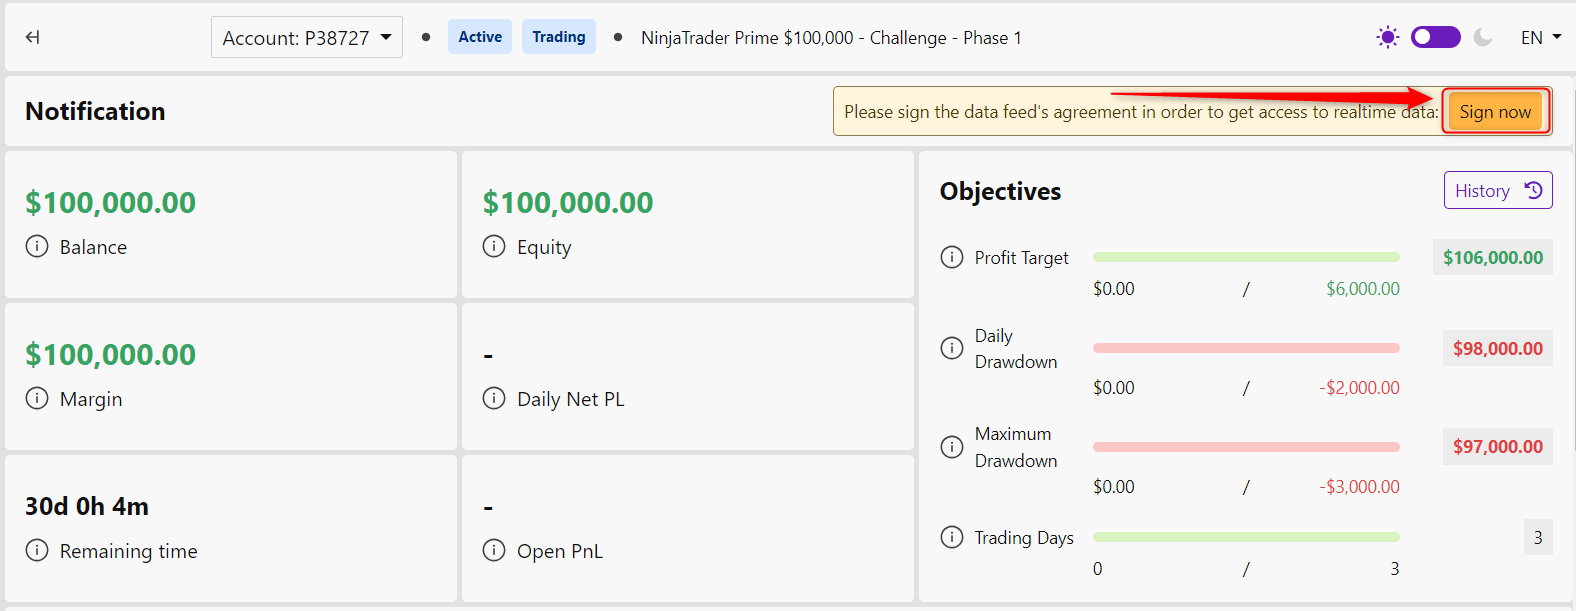Open the Trading Days info icon

click(952, 537)
